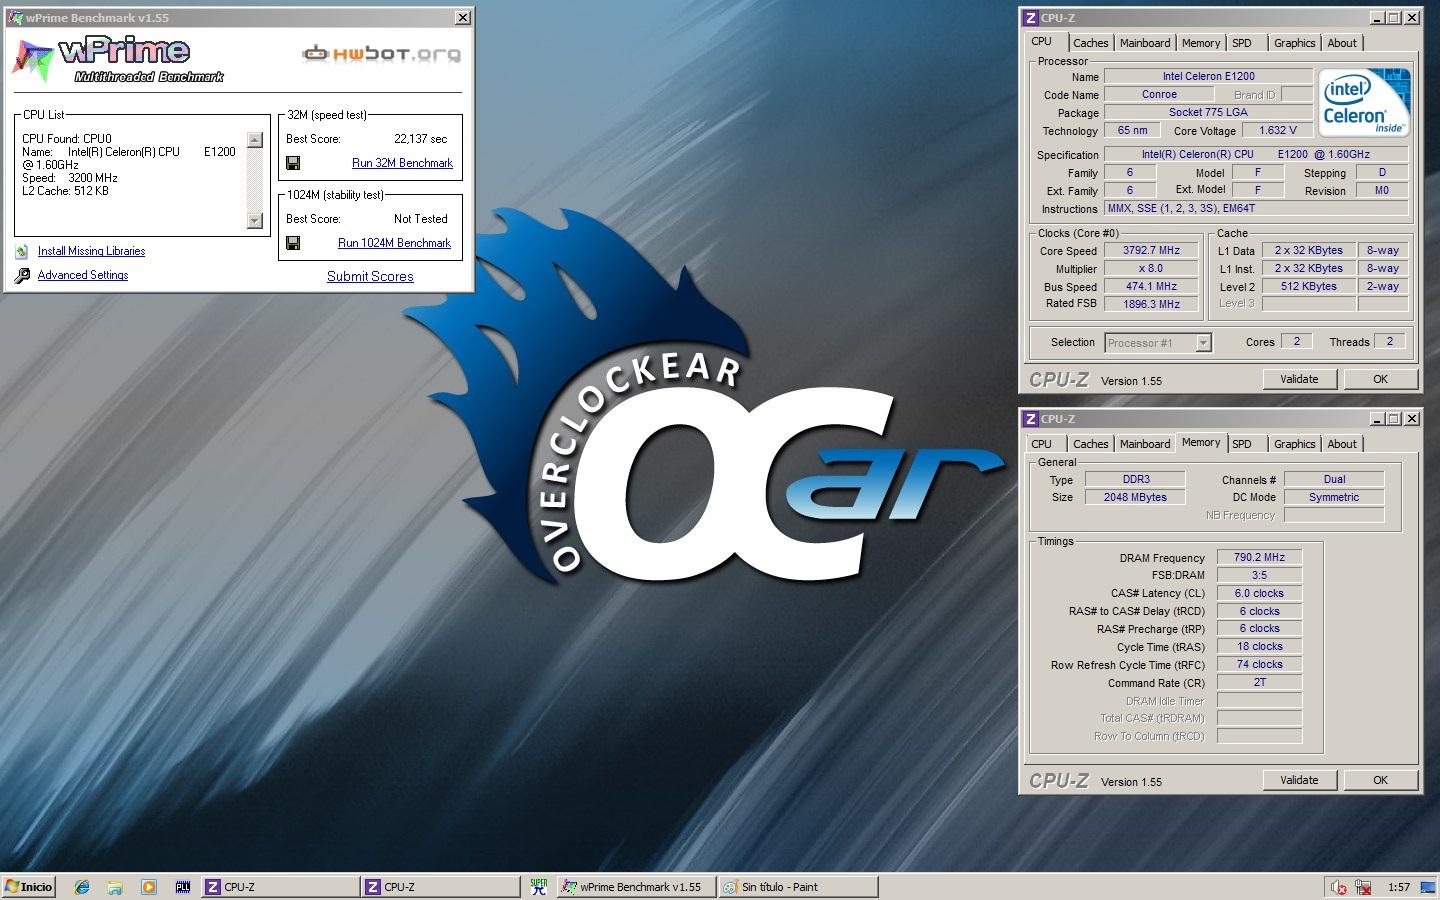Click the Command Rate 2T field
This screenshot has width=1440, height=900.
[1259, 683]
